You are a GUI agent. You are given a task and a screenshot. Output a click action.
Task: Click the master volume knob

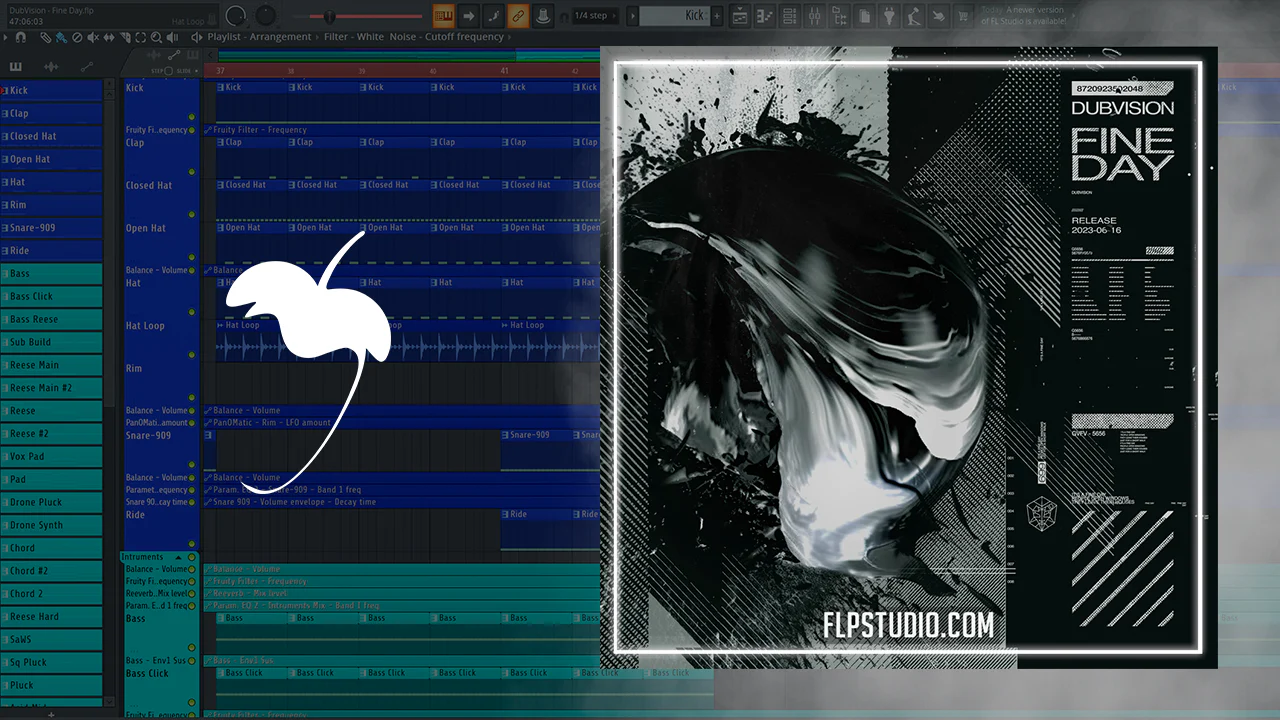pyautogui.click(x=237, y=15)
